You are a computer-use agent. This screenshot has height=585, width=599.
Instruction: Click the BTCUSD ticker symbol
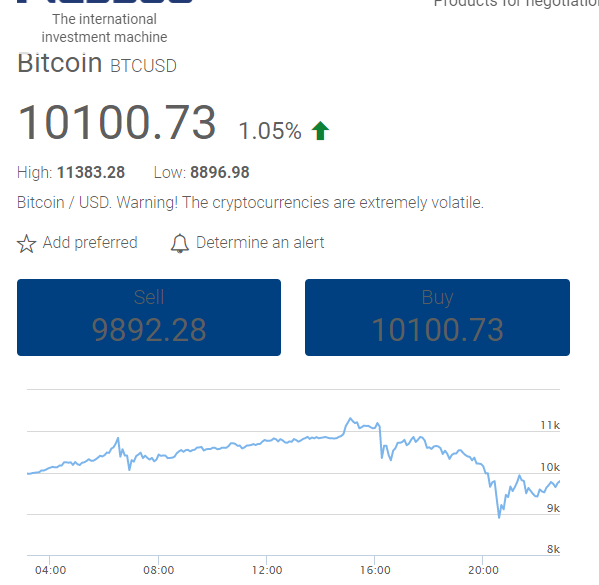[x=143, y=66]
